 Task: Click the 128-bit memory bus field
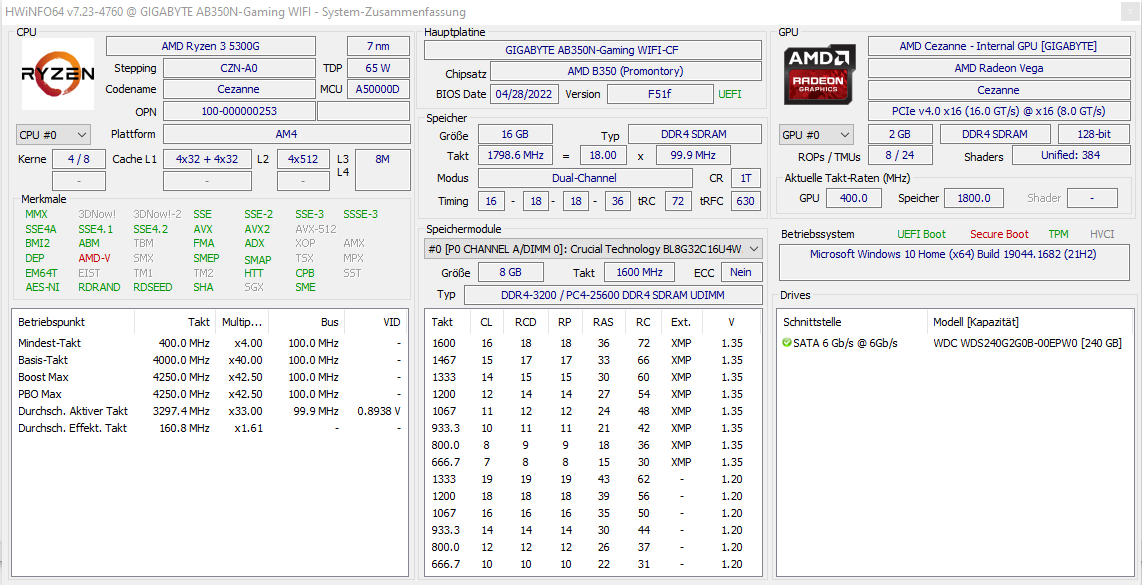(x=1093, y=134)
